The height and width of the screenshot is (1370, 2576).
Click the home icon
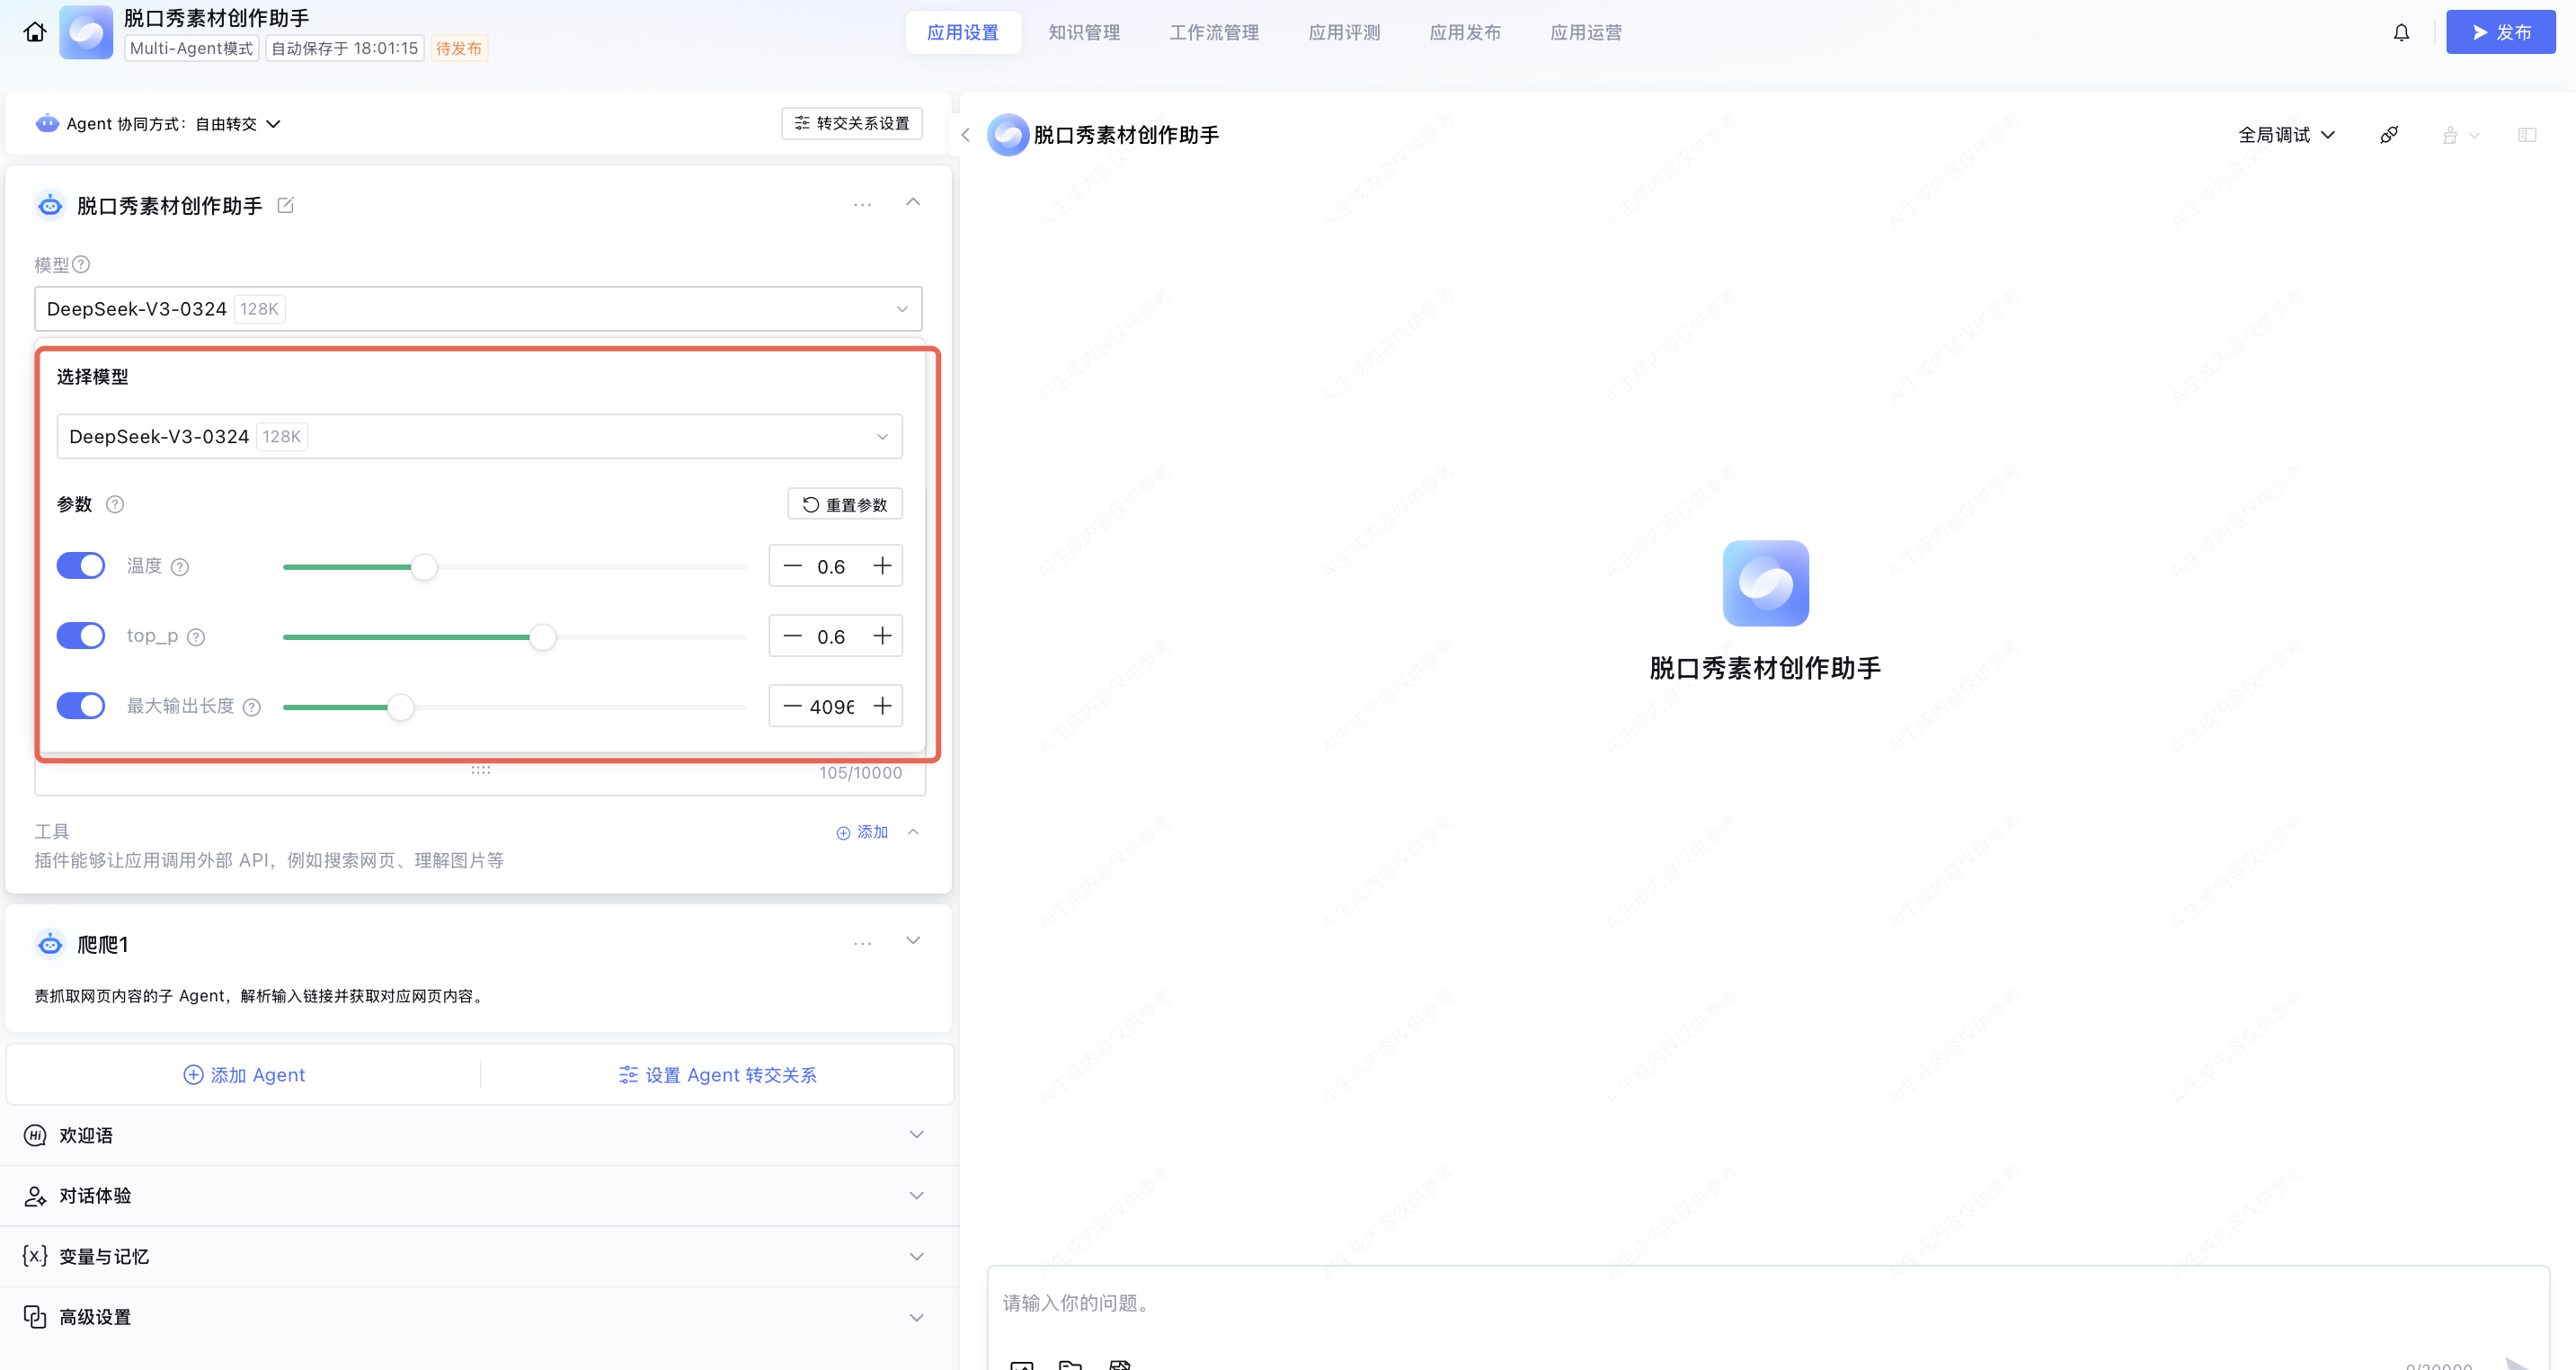click(35, 32)
